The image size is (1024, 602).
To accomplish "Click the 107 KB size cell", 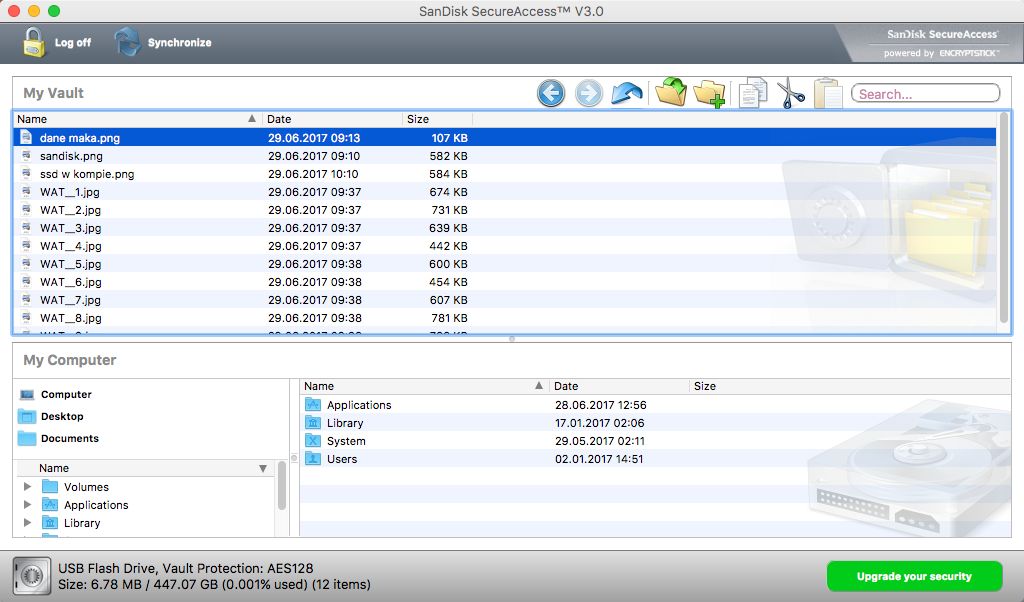I will 449,137.
